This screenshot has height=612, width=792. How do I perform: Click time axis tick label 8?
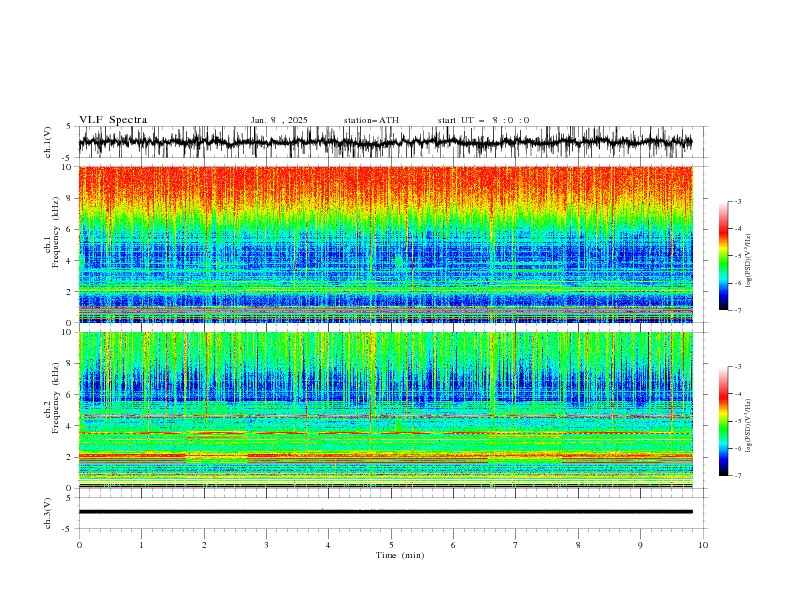[x=578, y=545]
